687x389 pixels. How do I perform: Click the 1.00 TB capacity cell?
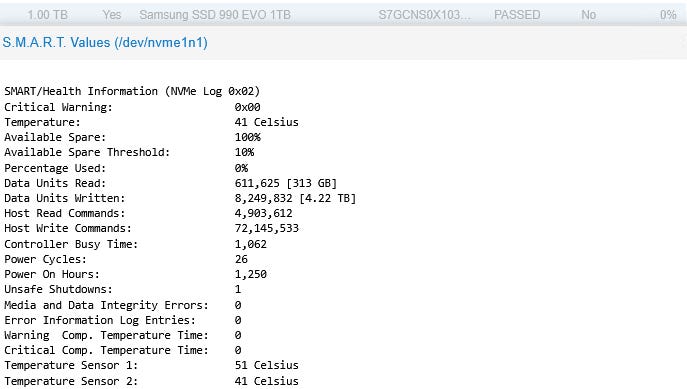pyautogui.click(x=47, y=15)
